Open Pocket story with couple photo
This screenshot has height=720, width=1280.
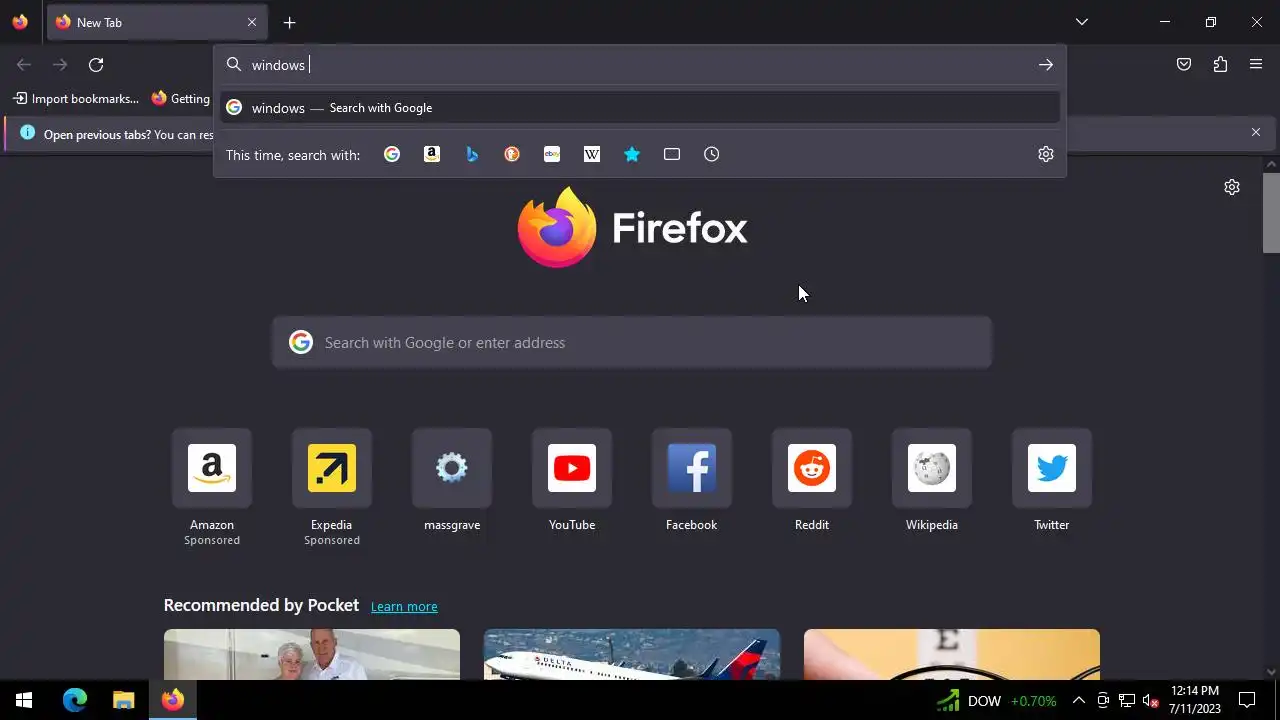312,654
